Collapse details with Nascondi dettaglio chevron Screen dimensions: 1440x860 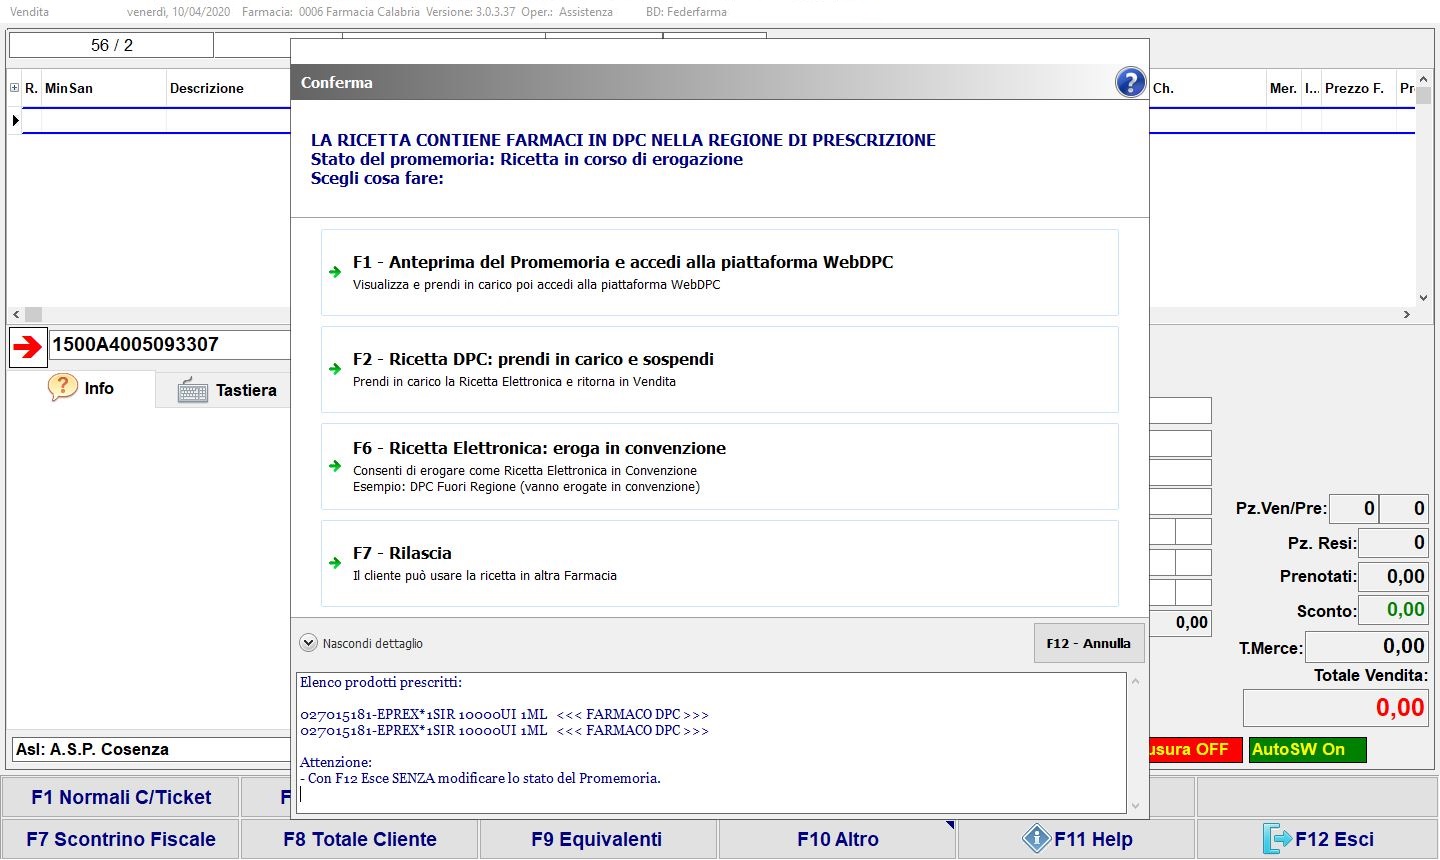point(309,643)
